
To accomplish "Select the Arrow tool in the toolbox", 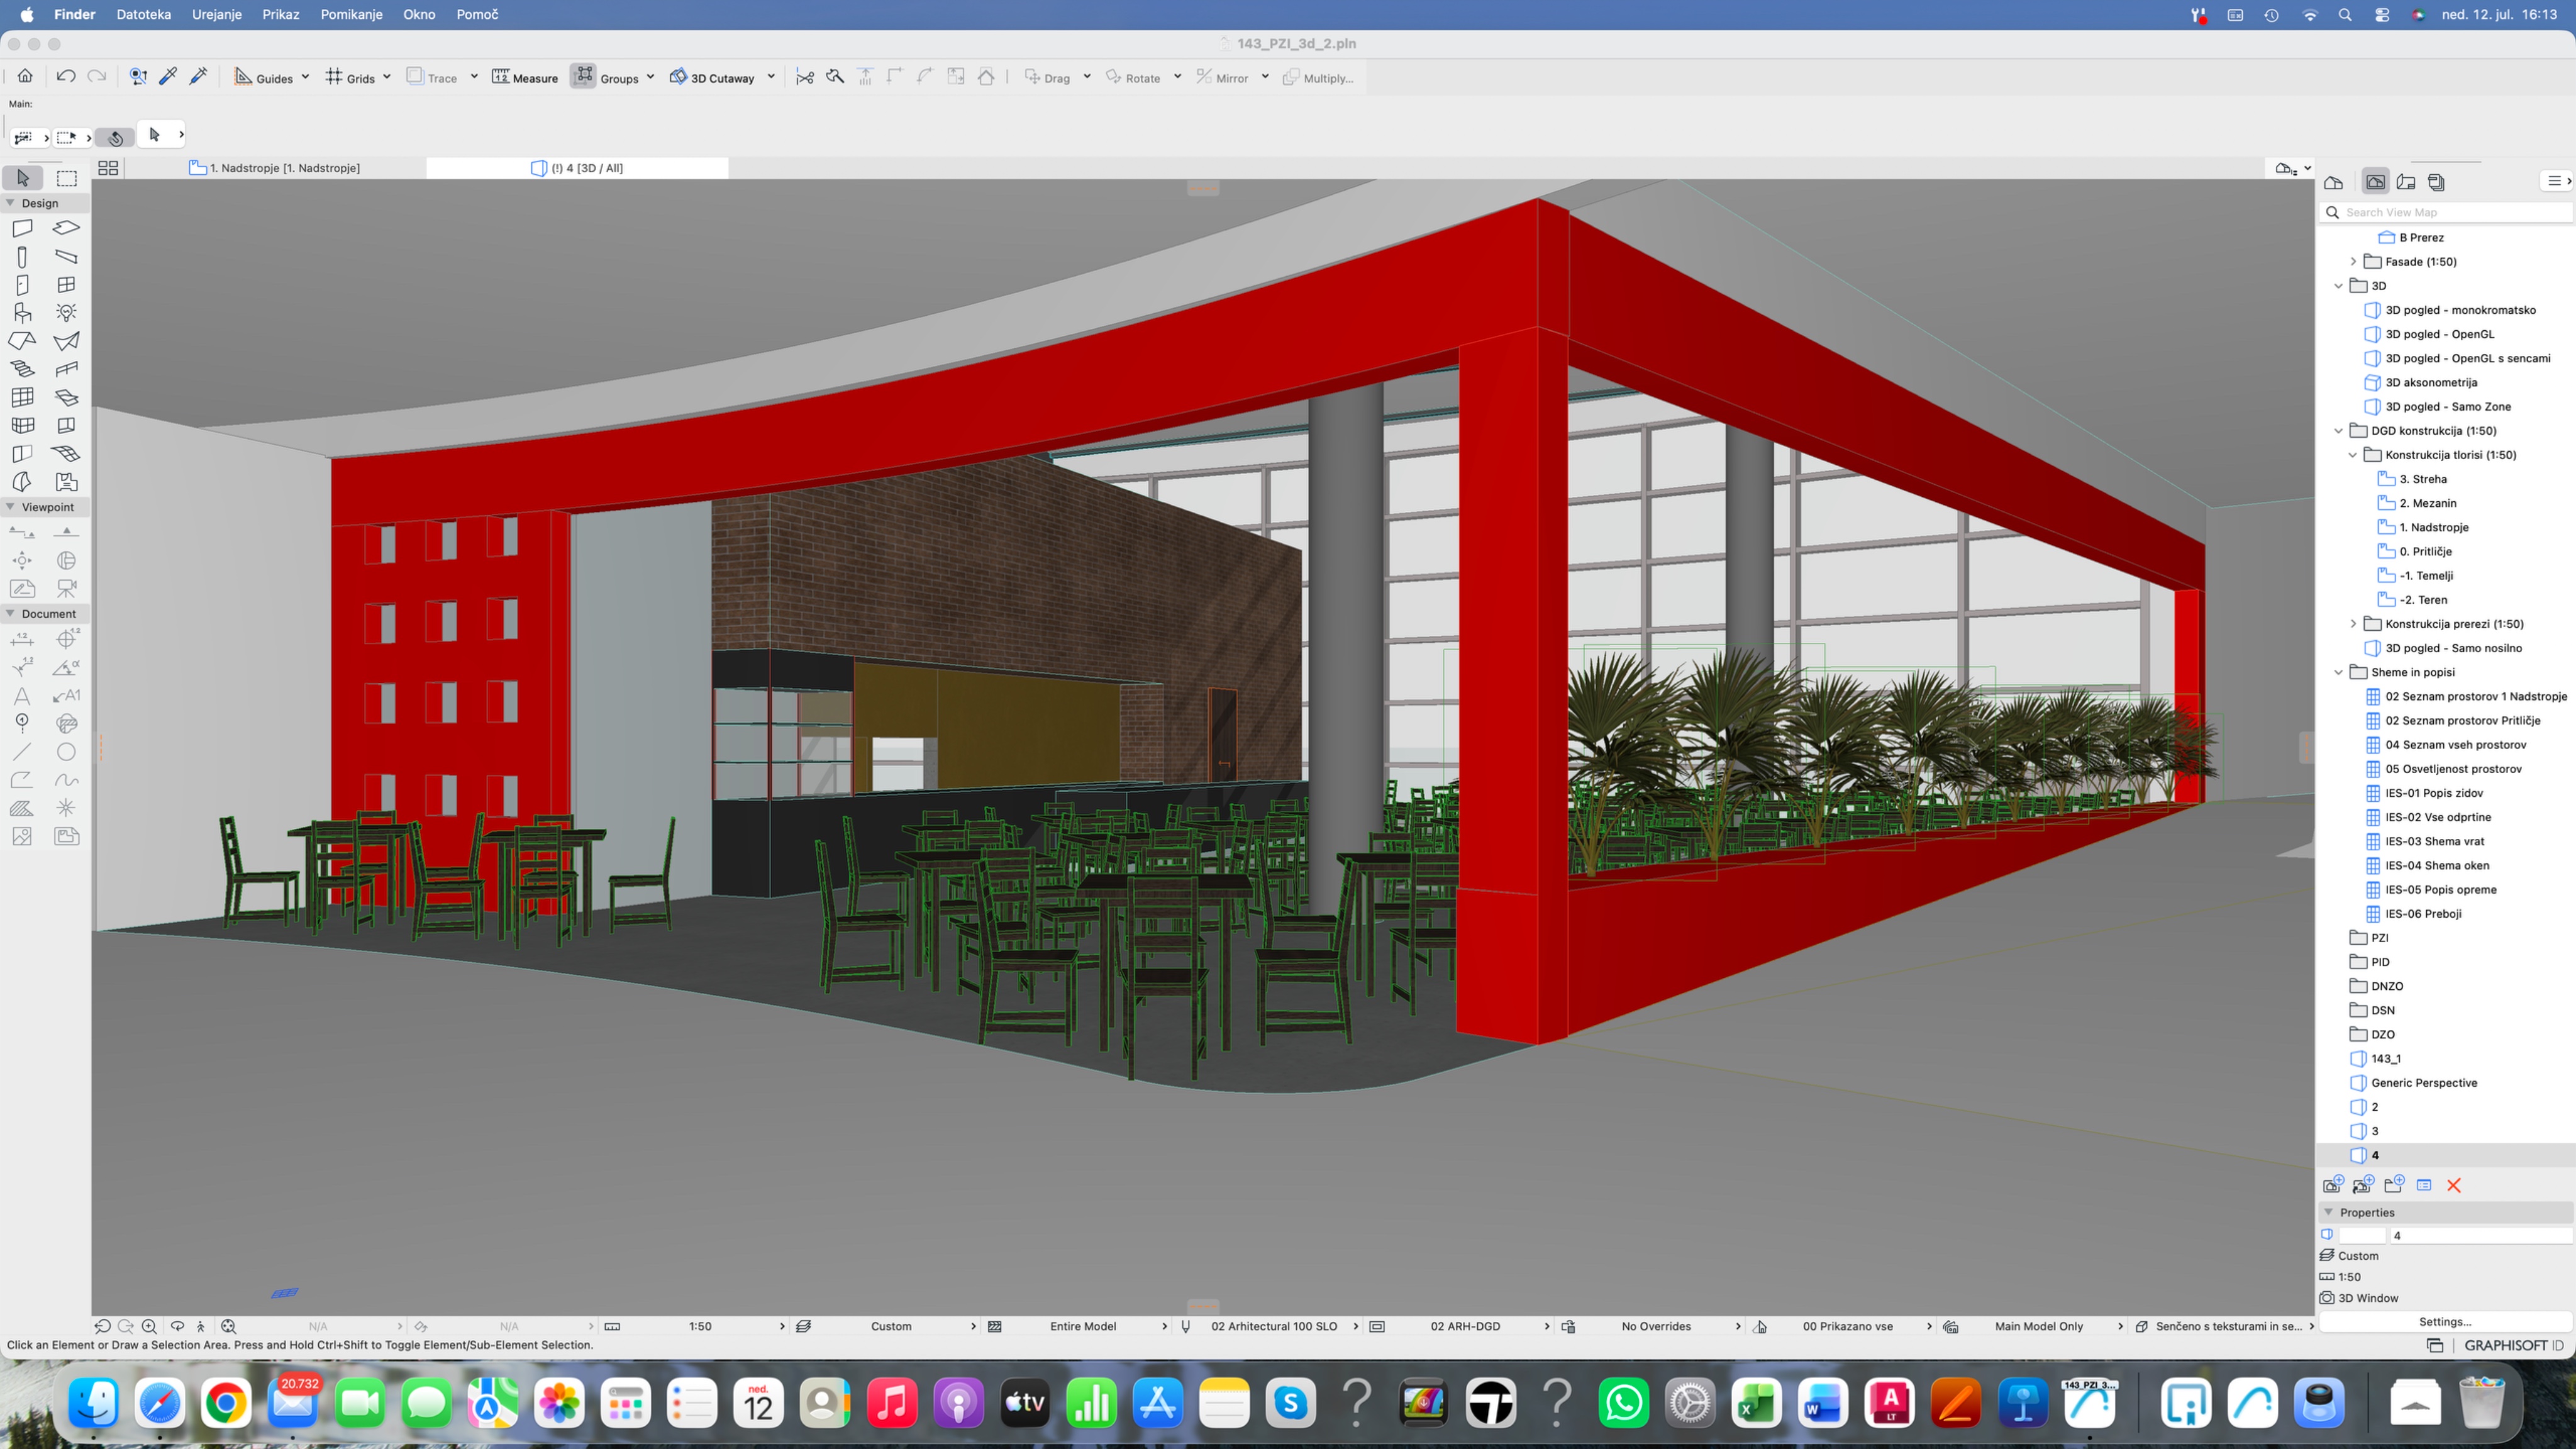I will click(x=23, y=178).
